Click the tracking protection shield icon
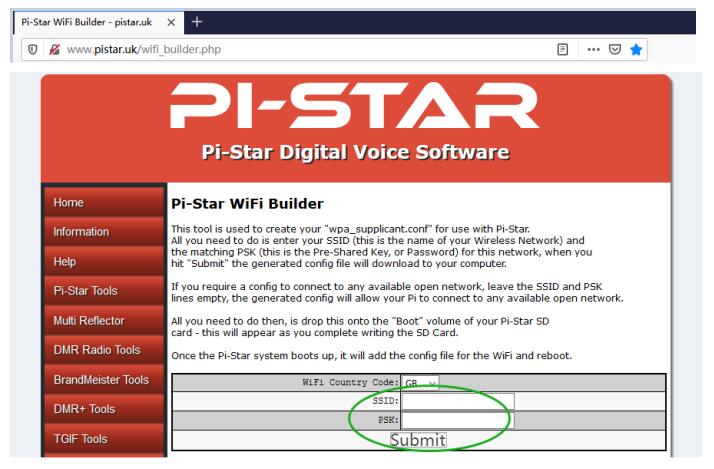Screen dimensions: 714x469 point(32,49)
